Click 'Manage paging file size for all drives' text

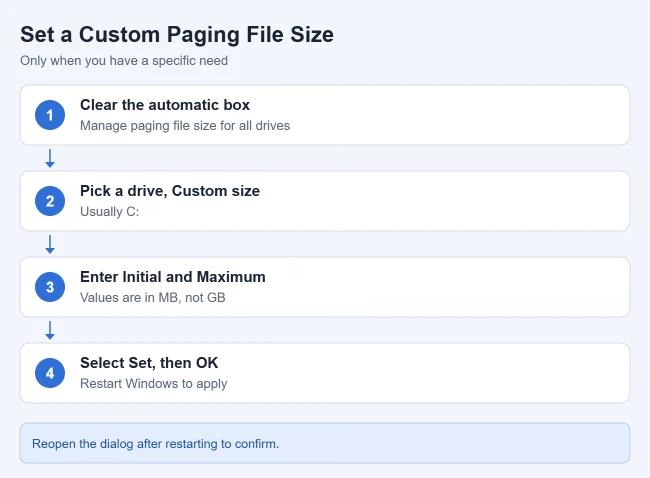coord(185,126)
